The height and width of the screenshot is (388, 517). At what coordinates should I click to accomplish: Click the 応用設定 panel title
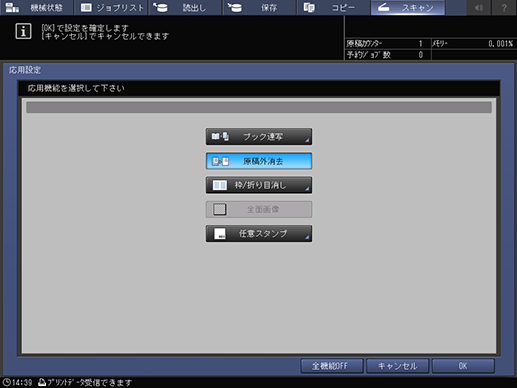pos(25,70)
